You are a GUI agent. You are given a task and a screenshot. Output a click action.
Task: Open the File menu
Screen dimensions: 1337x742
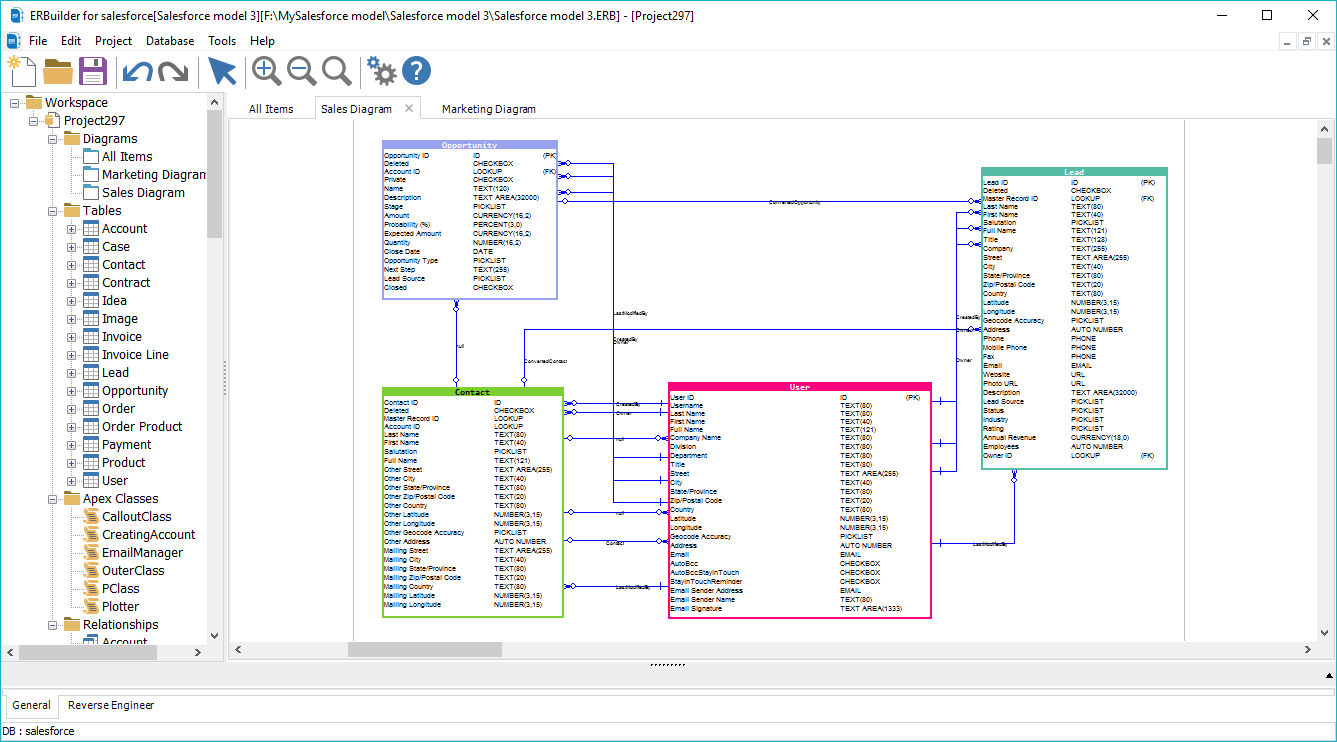tap(38, 41)
